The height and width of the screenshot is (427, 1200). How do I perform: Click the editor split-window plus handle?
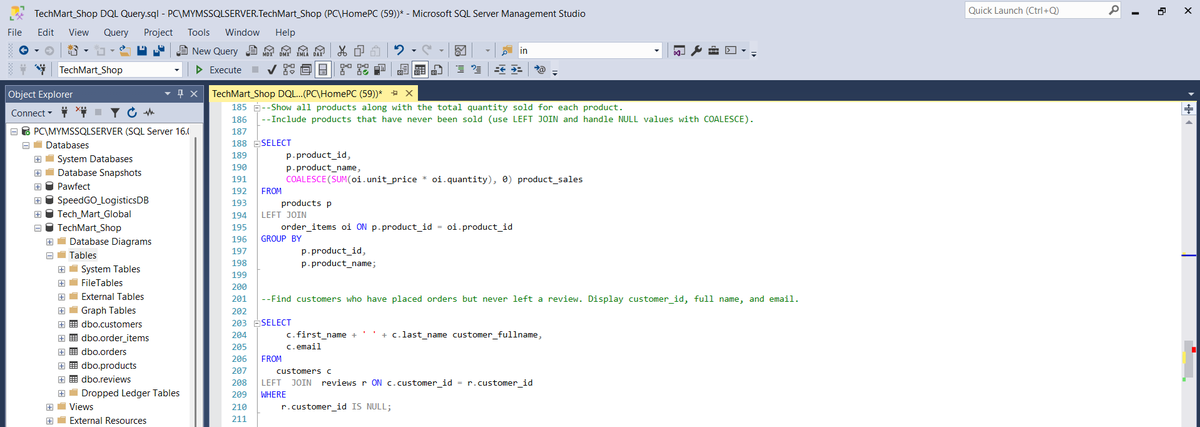[1188, 108]
